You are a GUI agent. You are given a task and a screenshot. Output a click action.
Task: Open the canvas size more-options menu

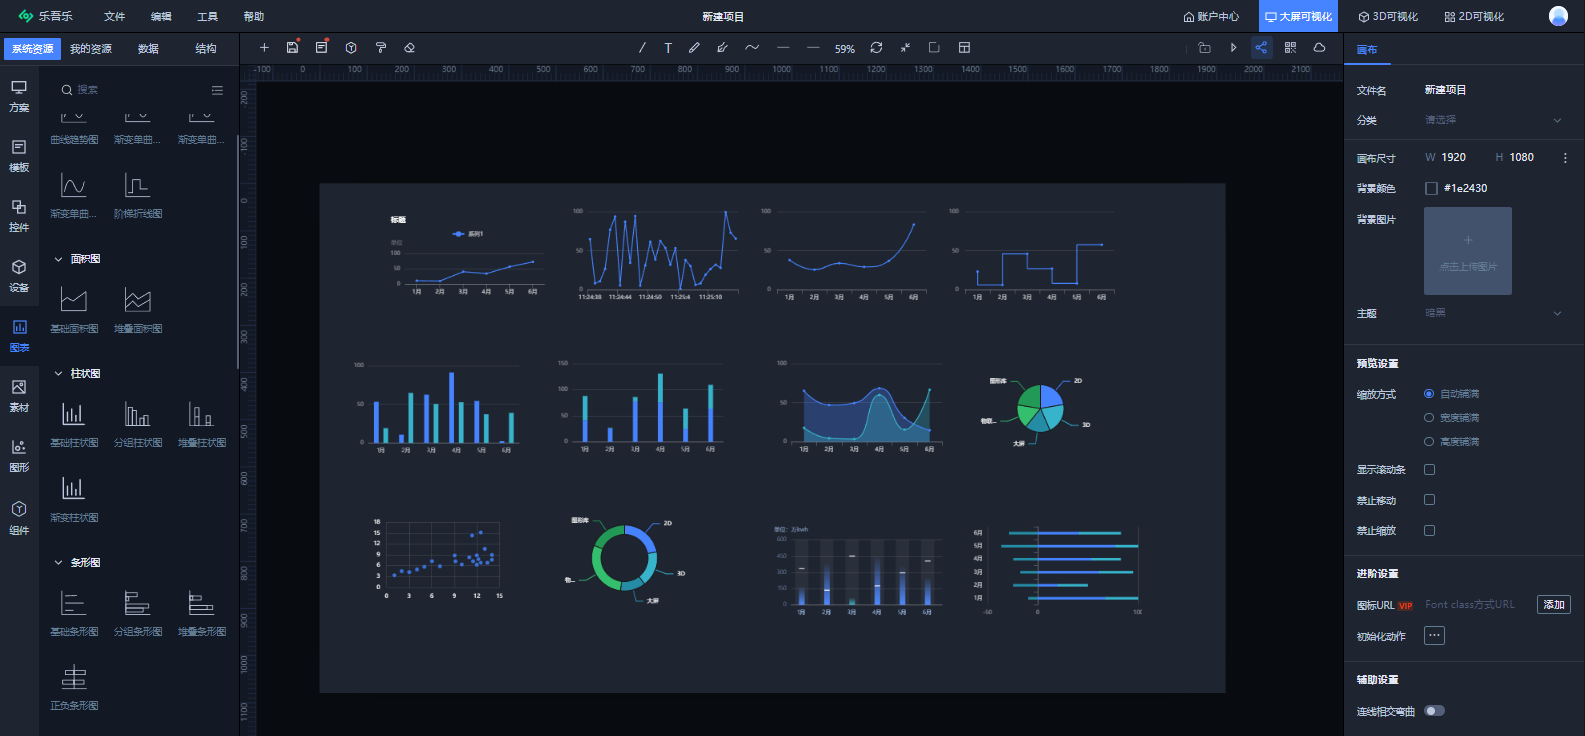click(x=1565, y=158)
